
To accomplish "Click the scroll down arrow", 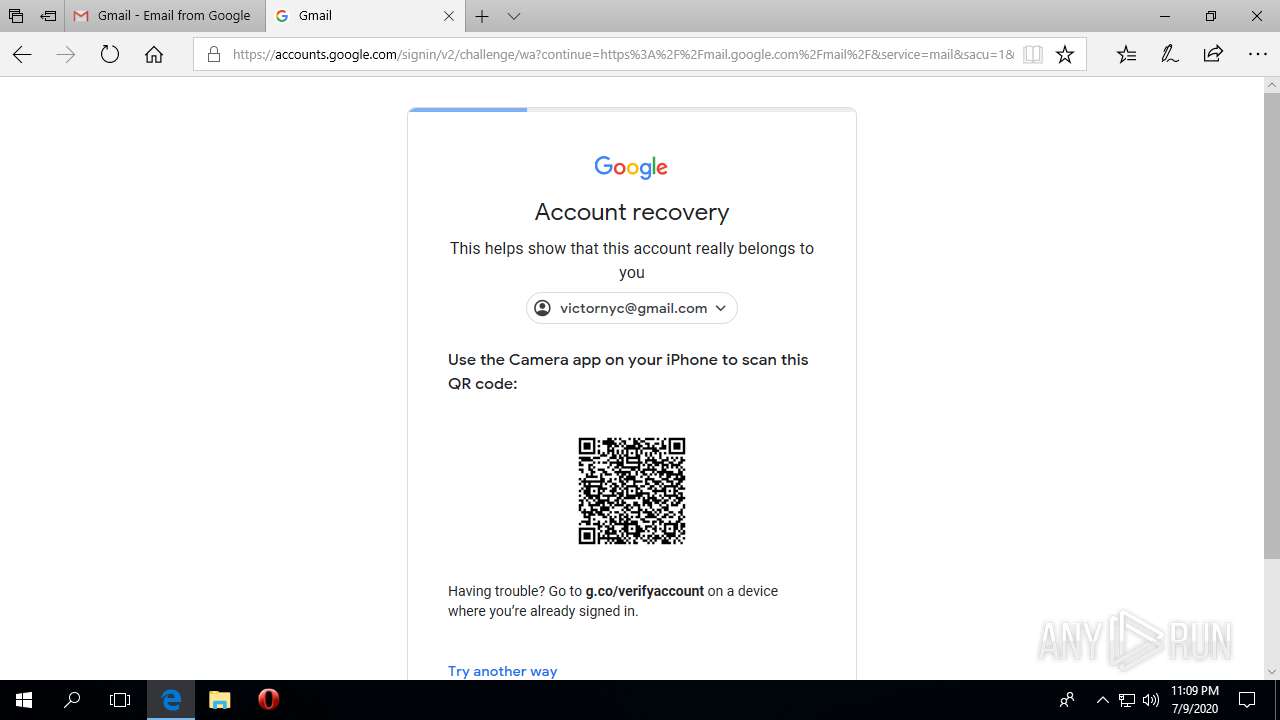I will tap(1272, 671).
